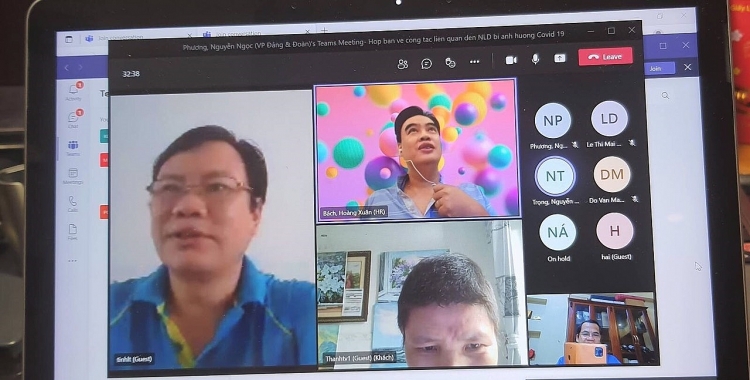Open Activity in Teams sidebar
This screenshot has height=380, width=750.
click(x=73, y=92)
